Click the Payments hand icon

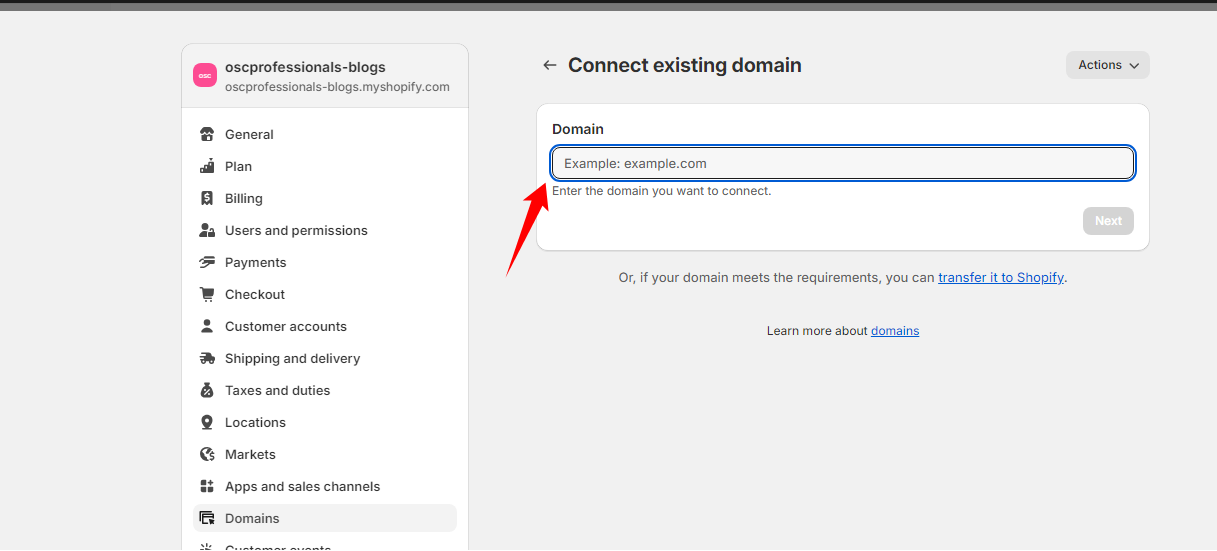click(207, 262)
